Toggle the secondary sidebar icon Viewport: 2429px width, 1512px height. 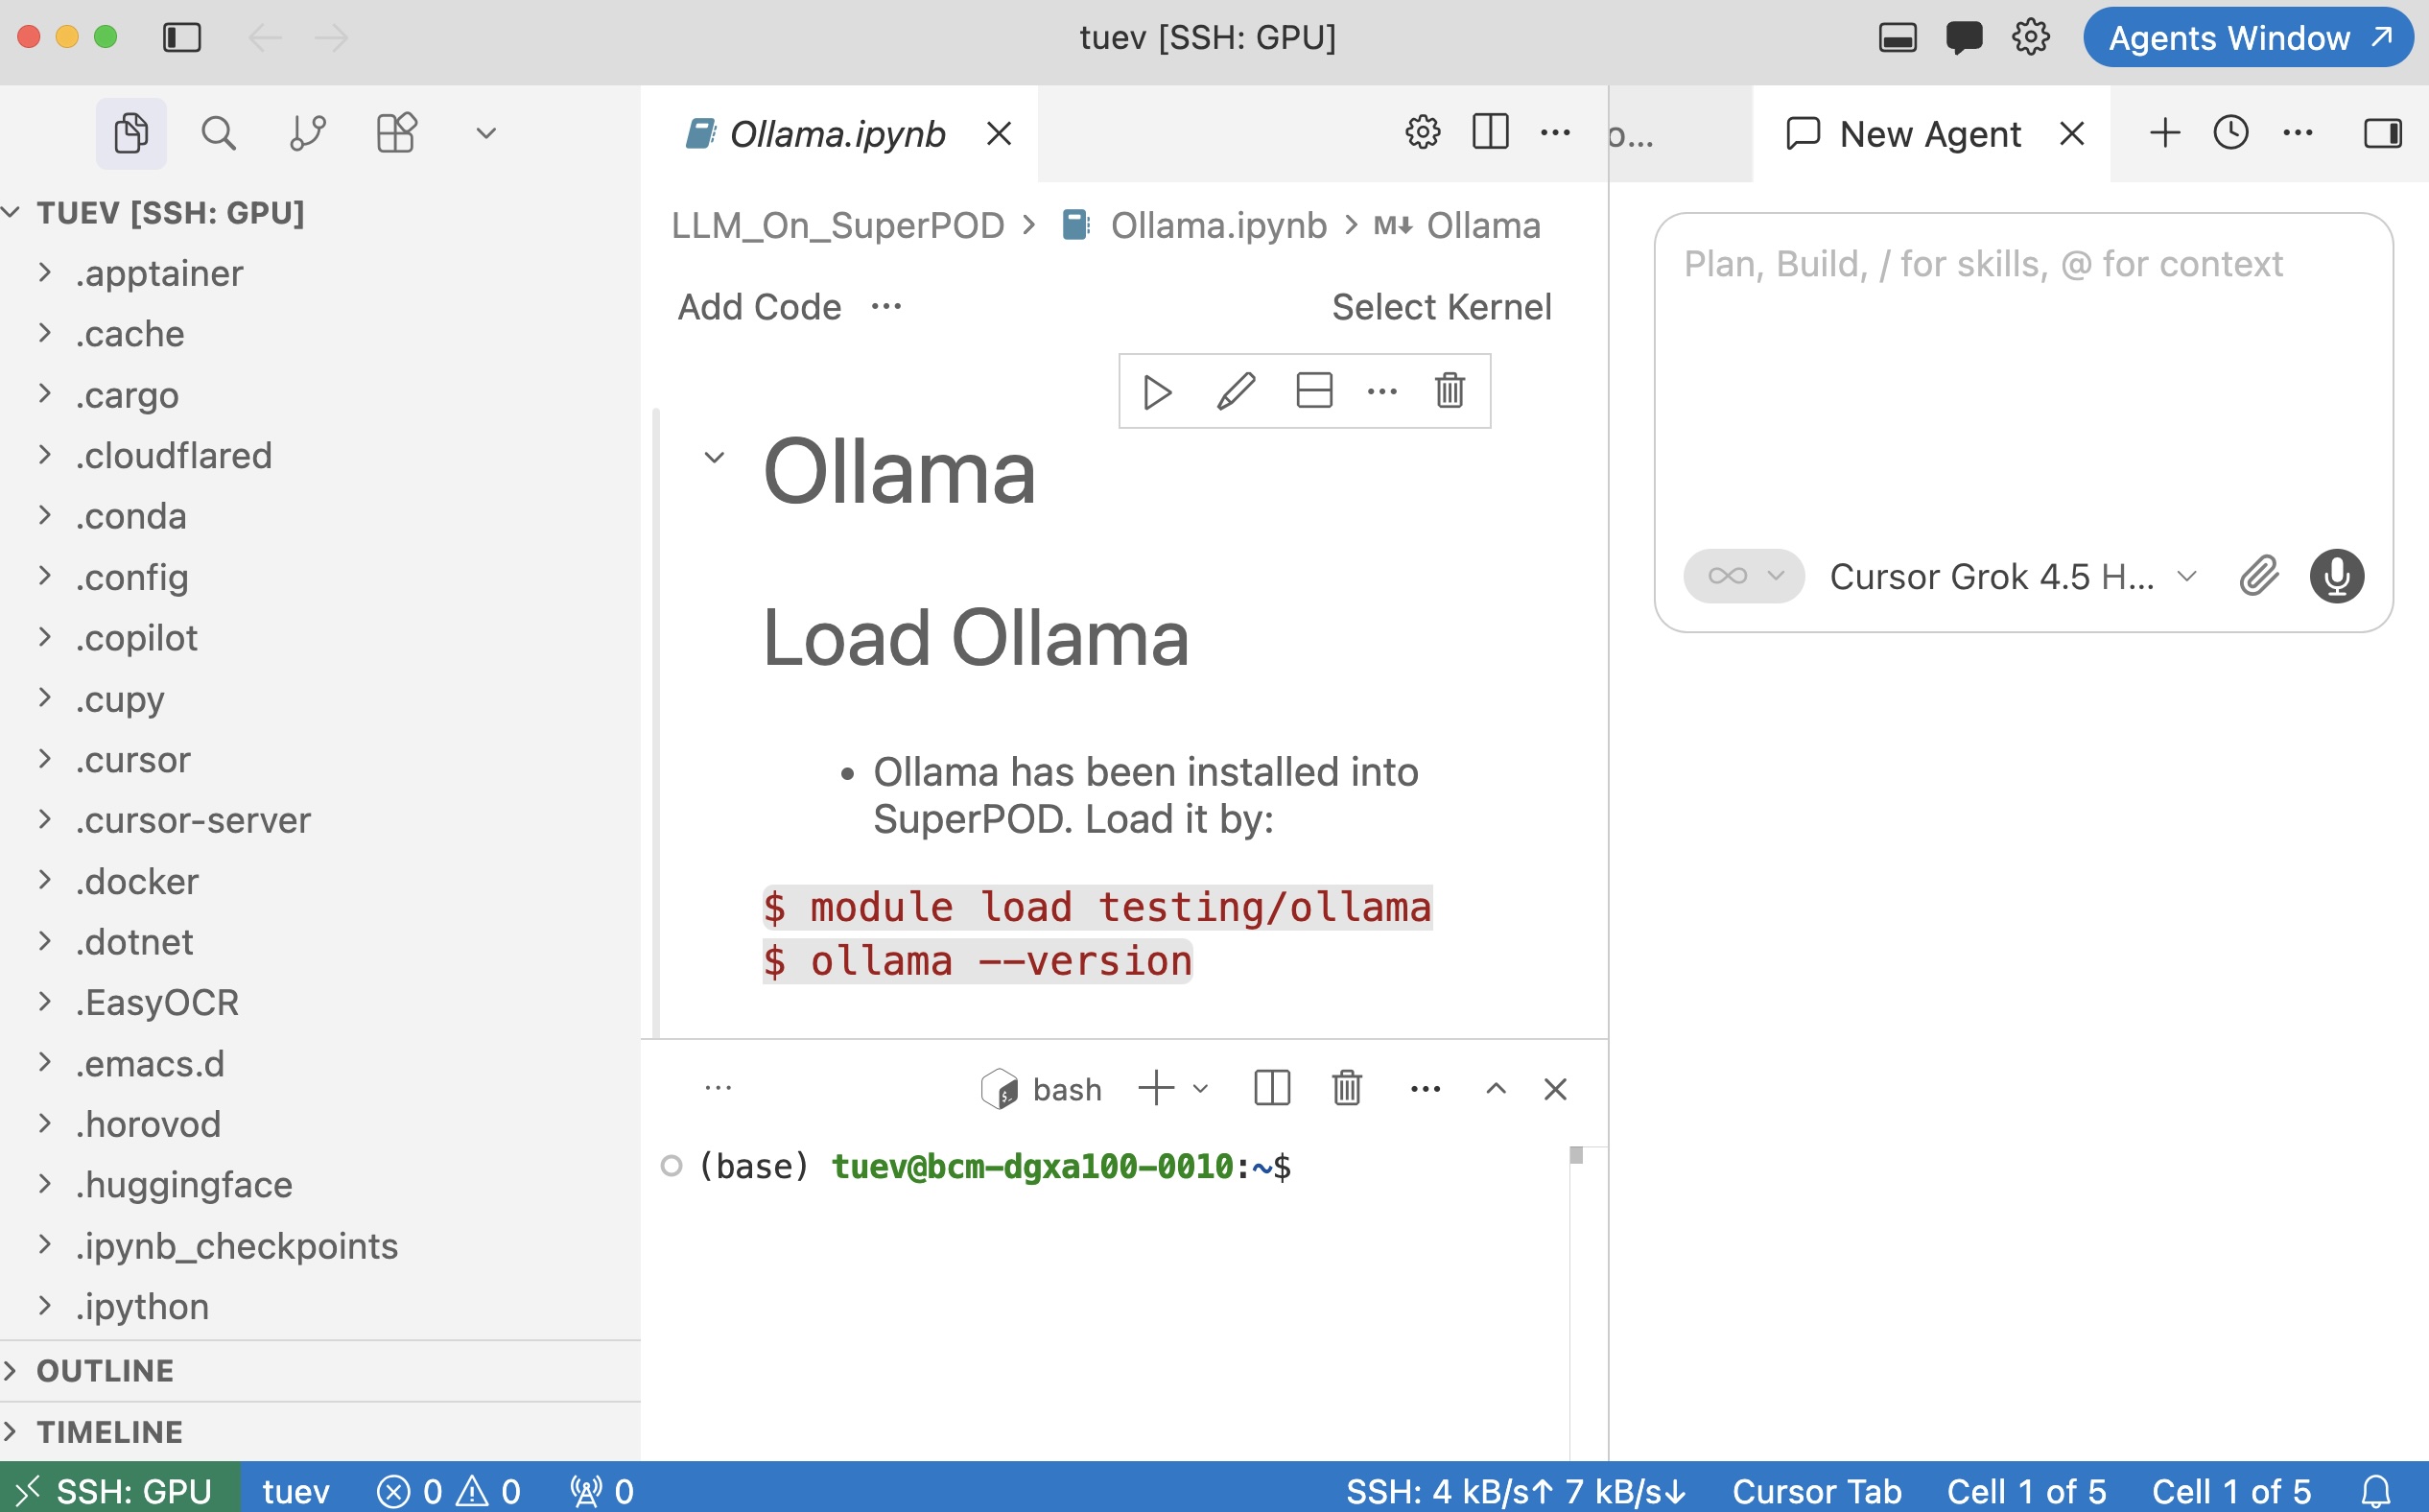pyautogui.click(x=2383, y=133)
